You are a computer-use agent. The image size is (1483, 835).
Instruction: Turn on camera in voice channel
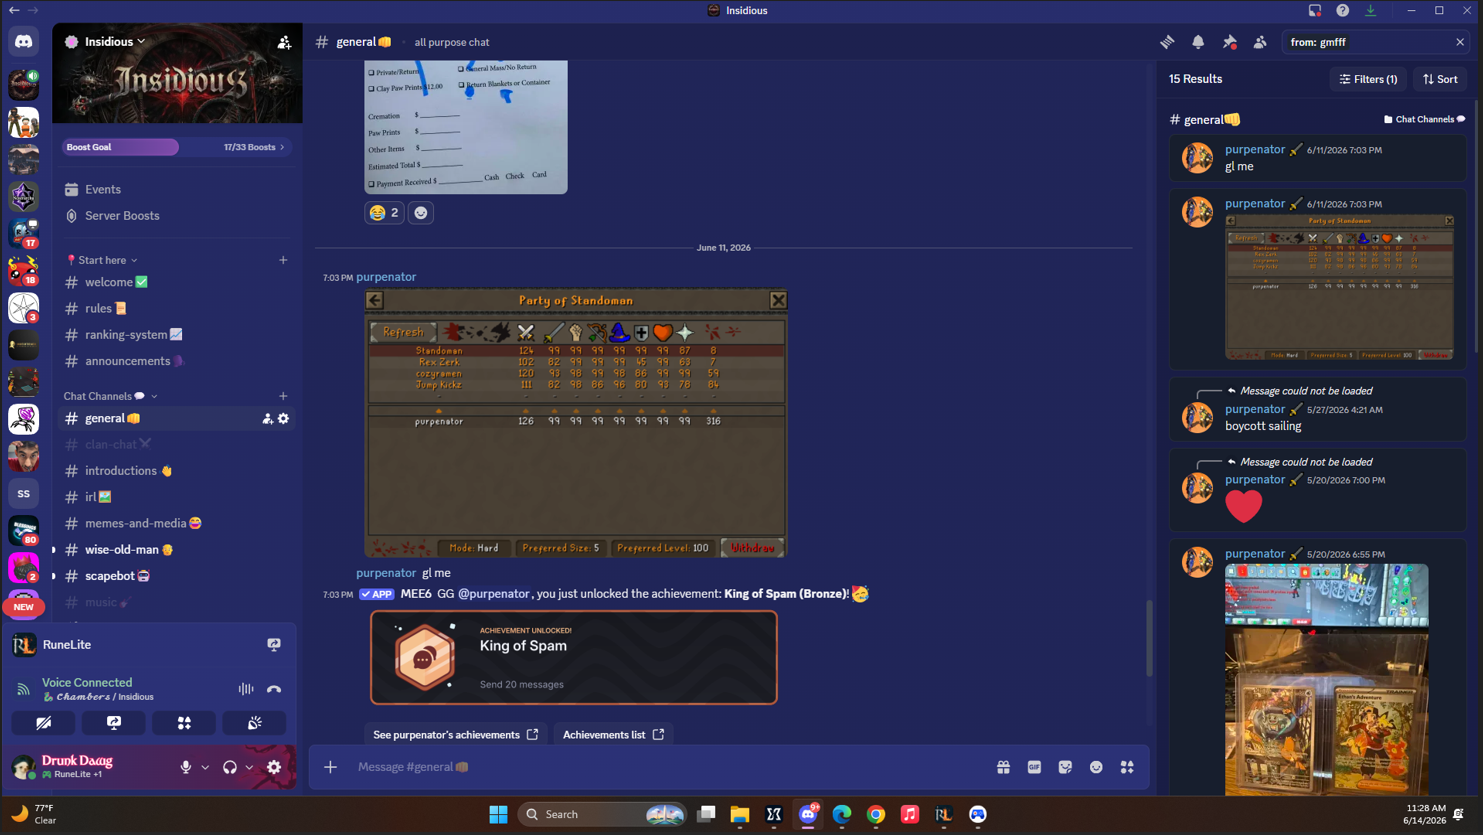pos(44,723)
